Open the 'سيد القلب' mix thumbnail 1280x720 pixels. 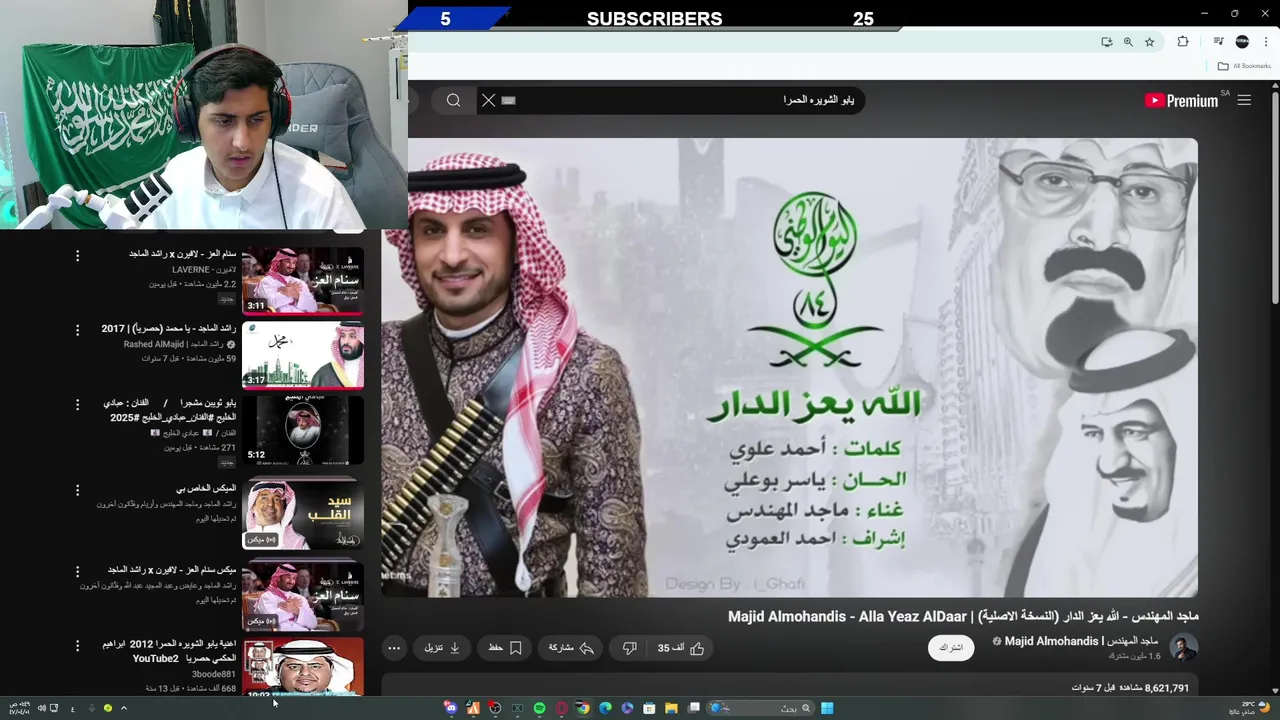point(303,514)
